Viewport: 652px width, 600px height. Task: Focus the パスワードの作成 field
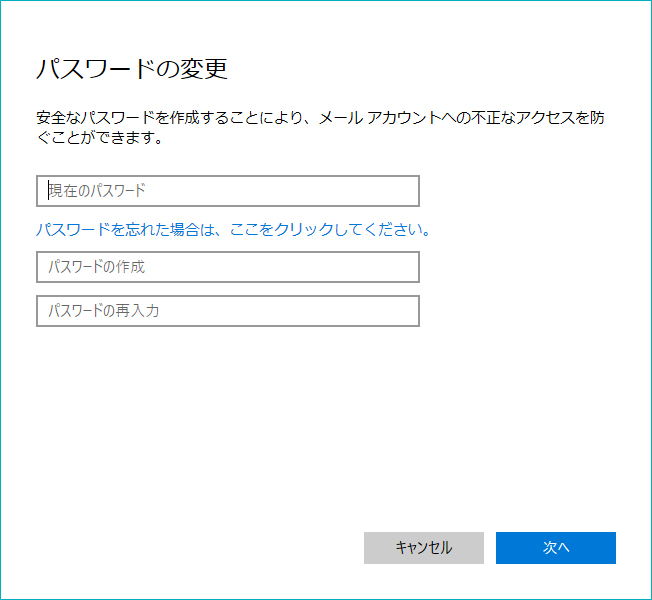tap(227, 267)
